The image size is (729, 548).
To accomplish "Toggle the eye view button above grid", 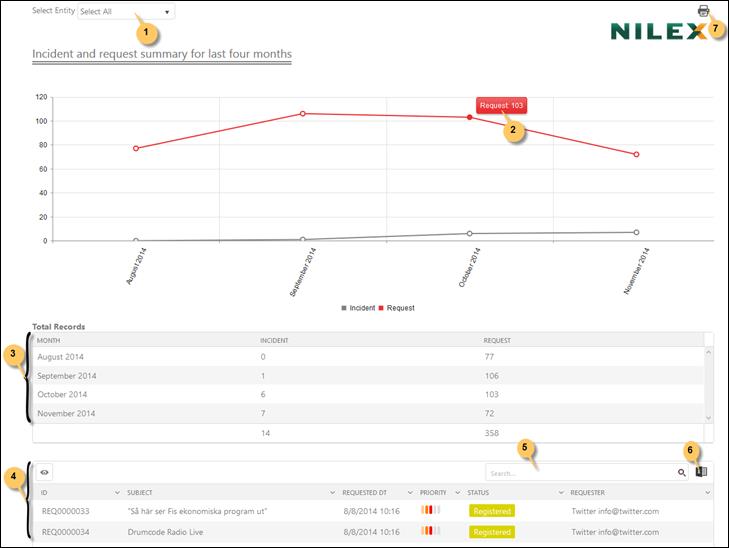I will (x=45, y=472).
